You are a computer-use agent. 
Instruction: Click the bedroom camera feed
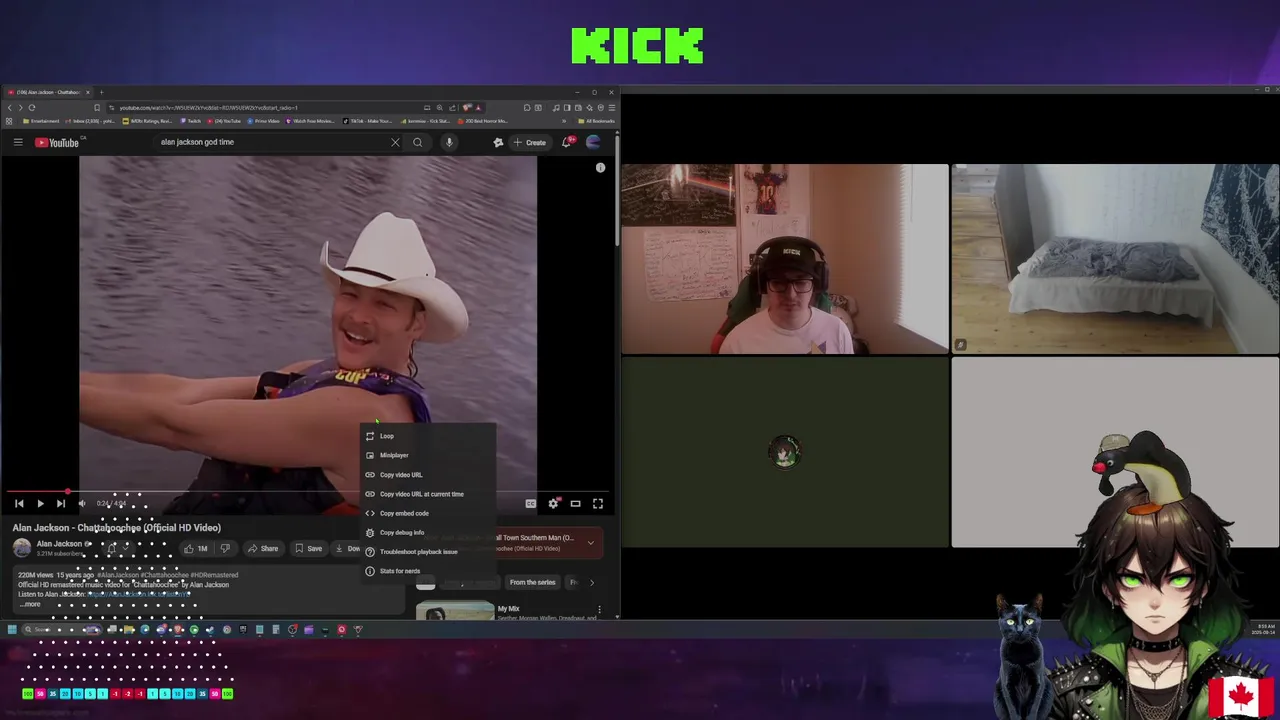1115,259
